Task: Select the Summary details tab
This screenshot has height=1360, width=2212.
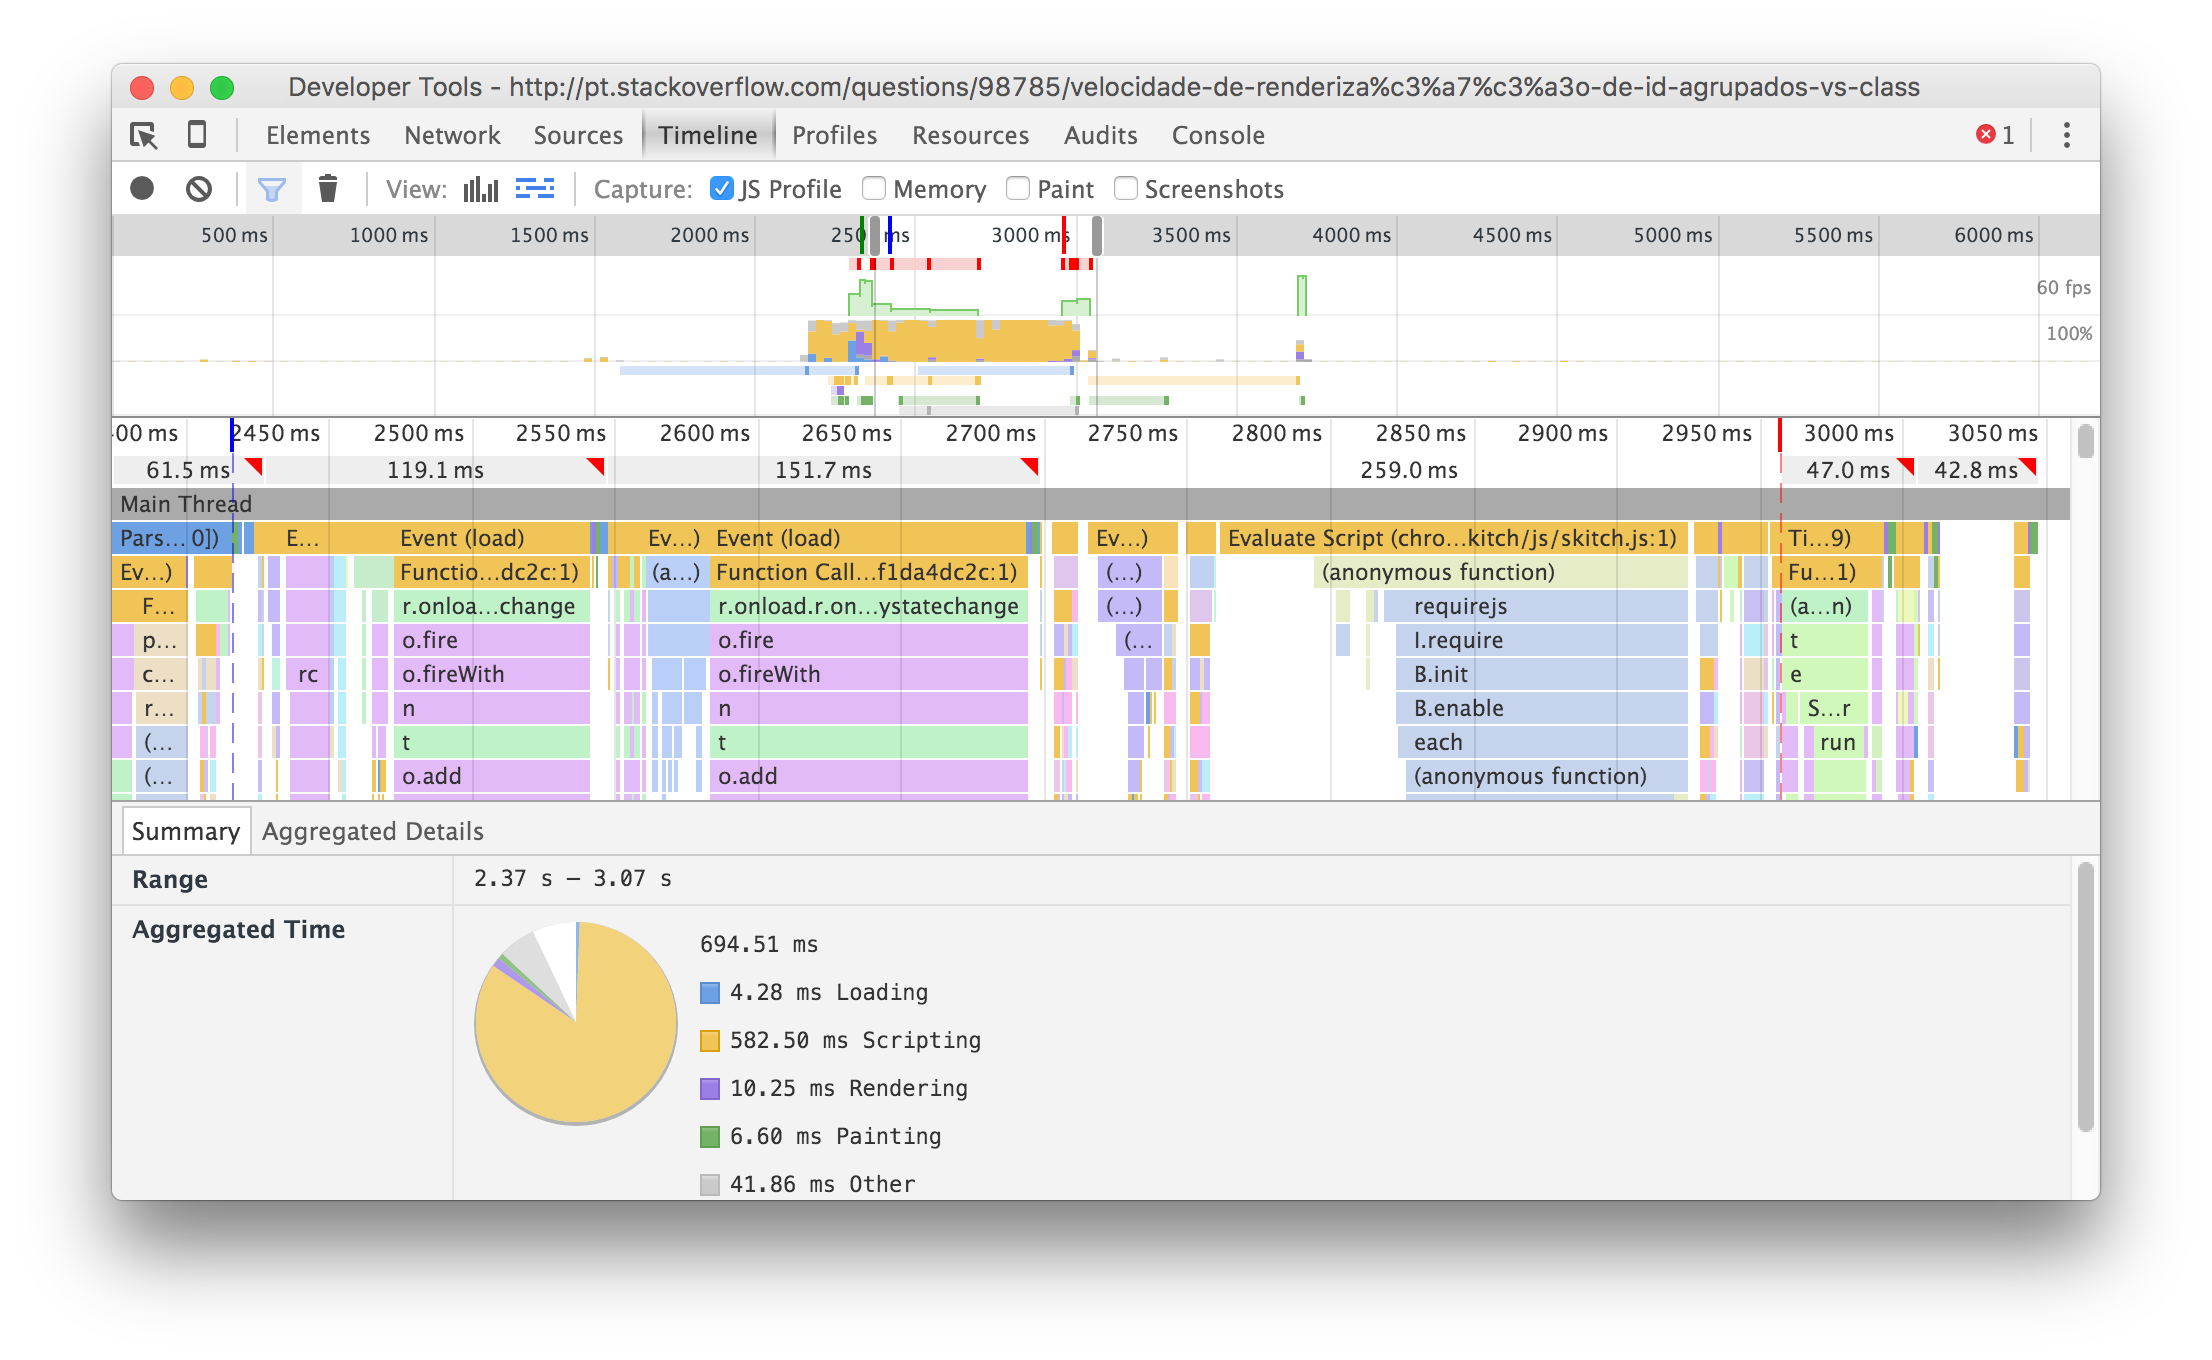Action: coord(186,831)
